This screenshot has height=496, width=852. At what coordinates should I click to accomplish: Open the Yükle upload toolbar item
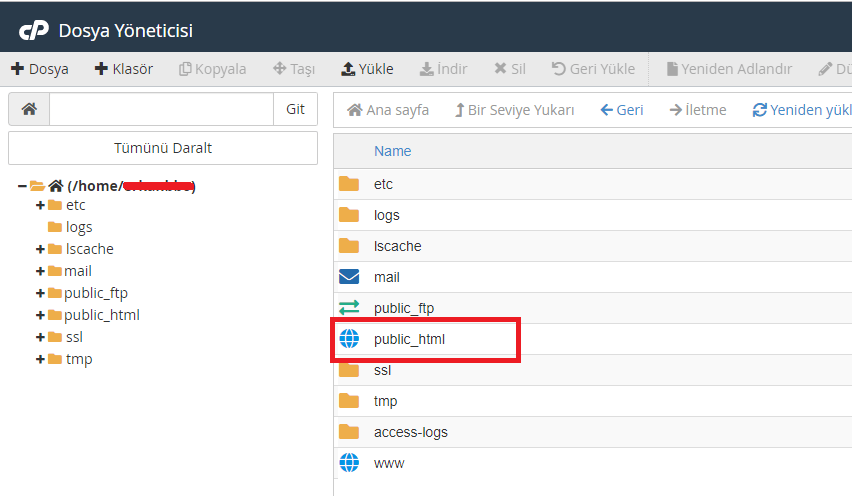point(367,69)
